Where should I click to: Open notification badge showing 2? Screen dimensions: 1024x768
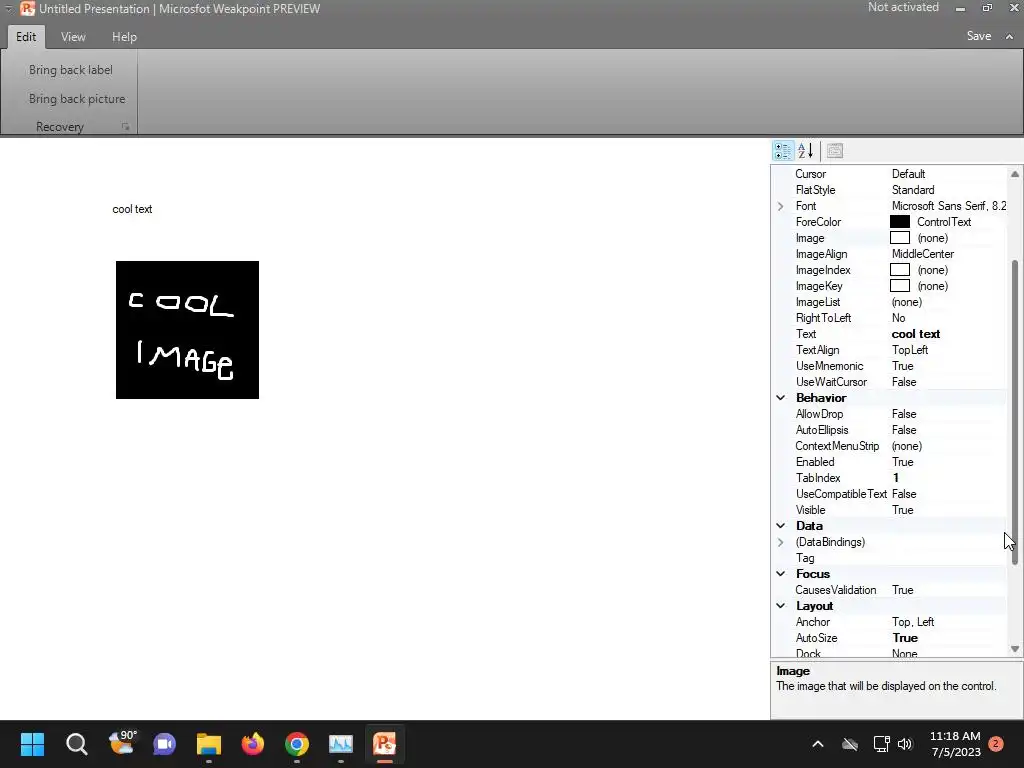[x=996, y=744]
